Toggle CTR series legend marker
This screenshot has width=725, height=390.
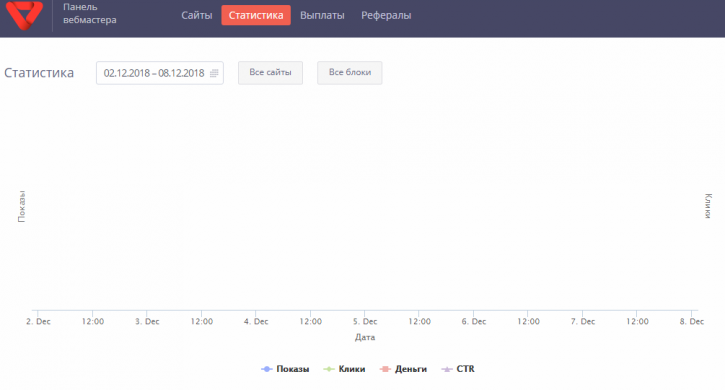point(447,369)
